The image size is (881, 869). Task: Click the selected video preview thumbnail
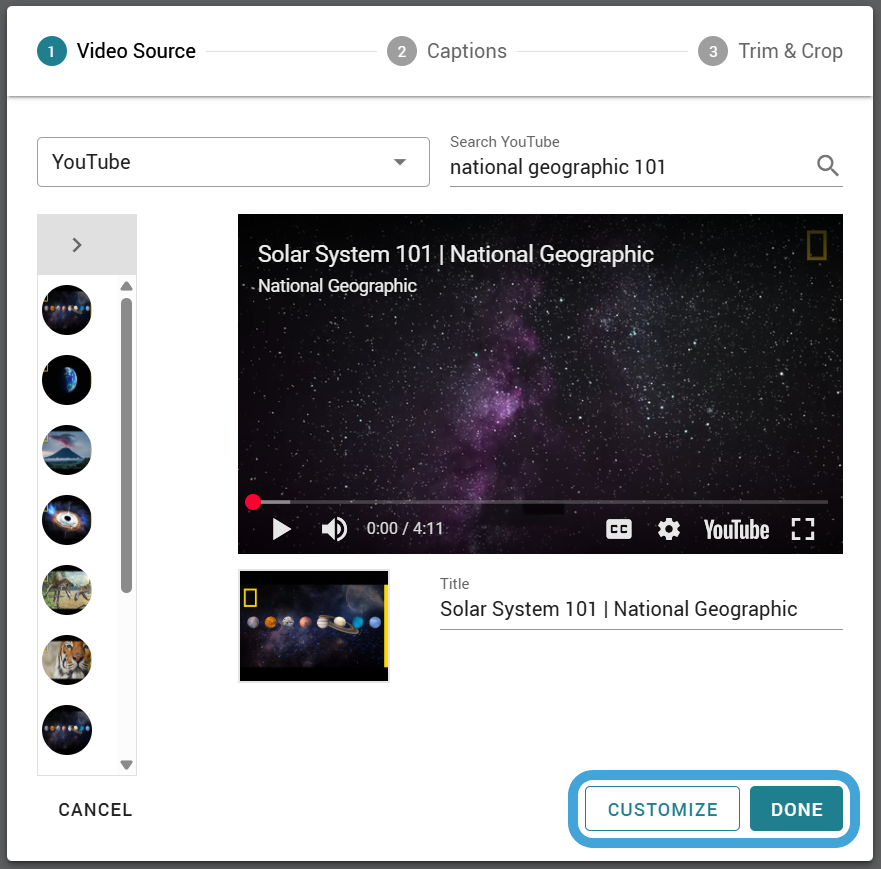click(x=314, y=626)
